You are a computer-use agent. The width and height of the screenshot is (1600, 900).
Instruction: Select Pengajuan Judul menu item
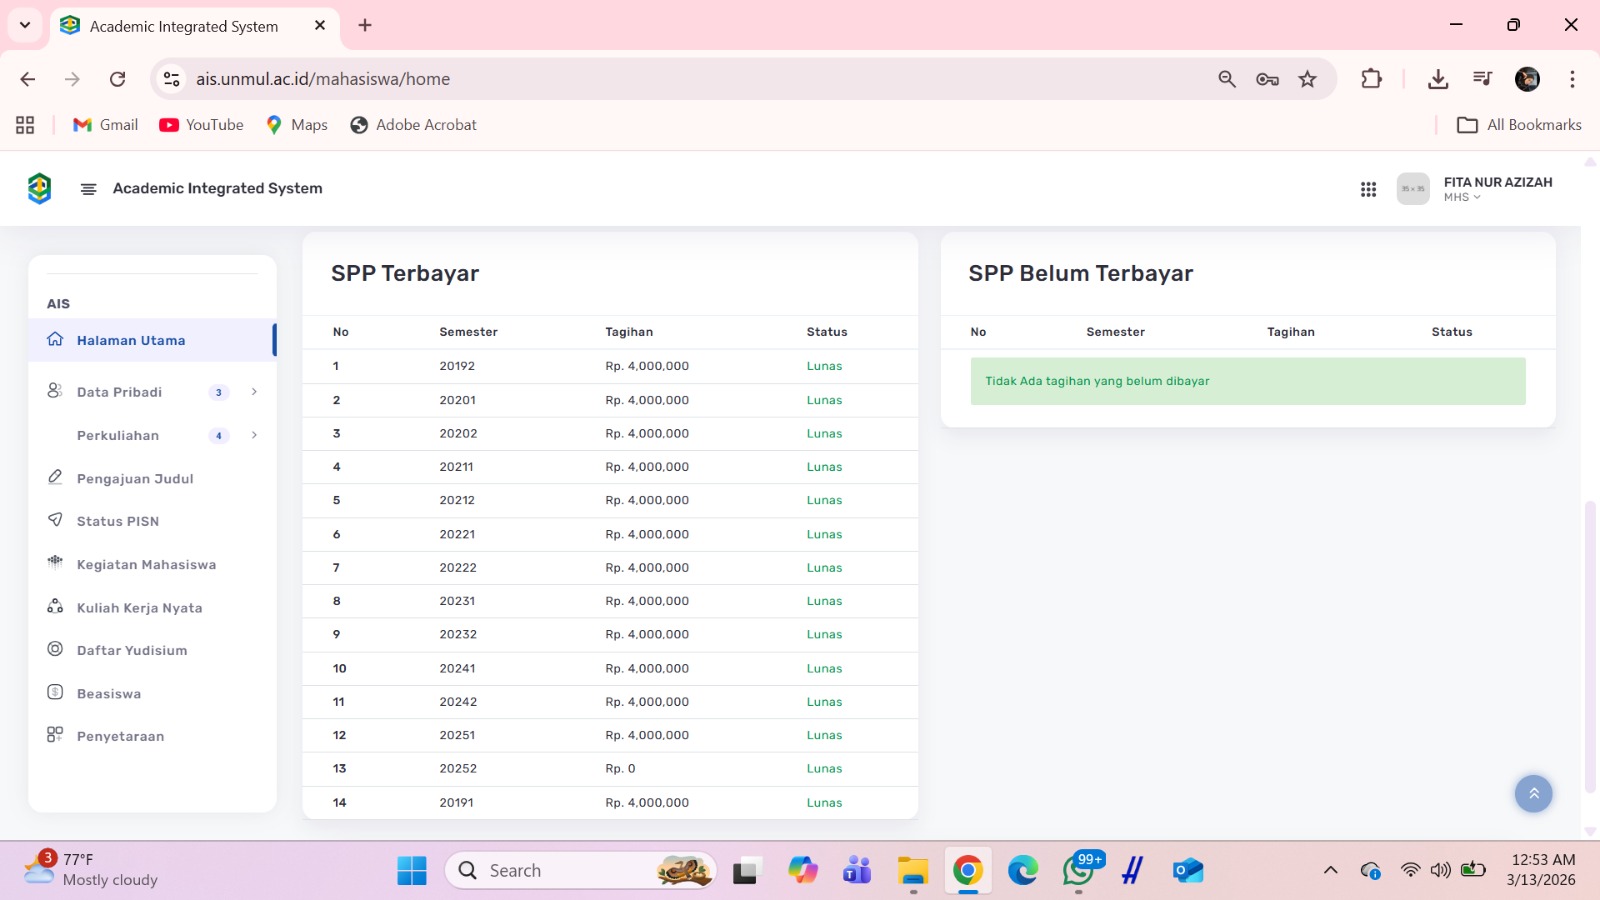coord(135,479)
